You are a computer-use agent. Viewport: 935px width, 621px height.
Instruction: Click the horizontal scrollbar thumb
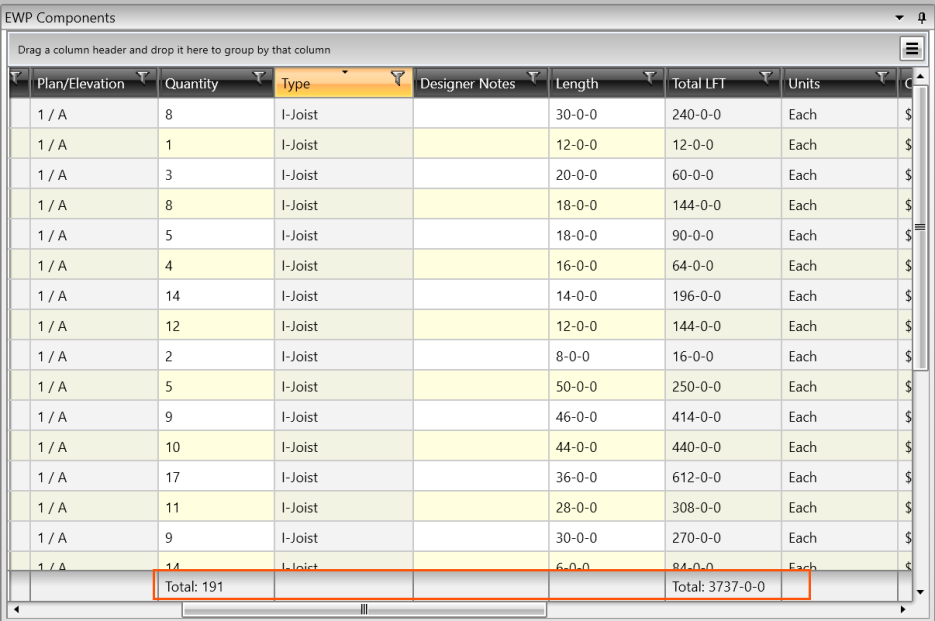[x=364, y=609]
